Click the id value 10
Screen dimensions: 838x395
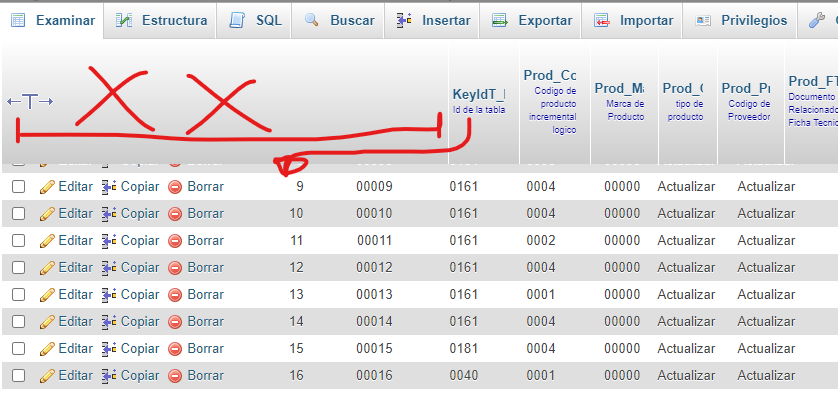[296, 213]
